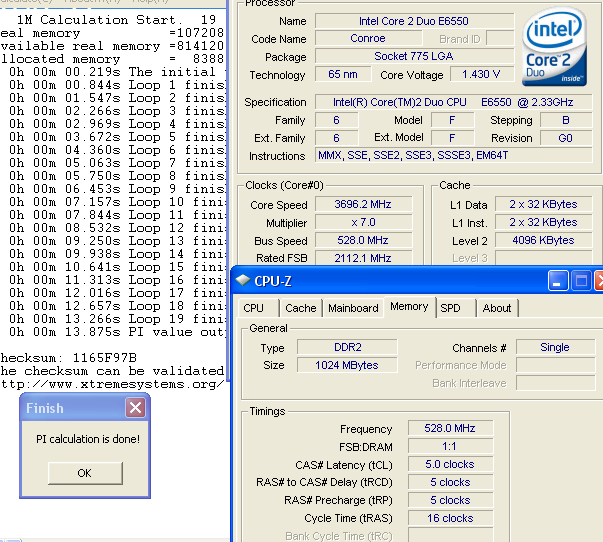The image size is (603, 542).
Task: Click the Instructions field listing MMX, SSE
Action: coord(453,155)
